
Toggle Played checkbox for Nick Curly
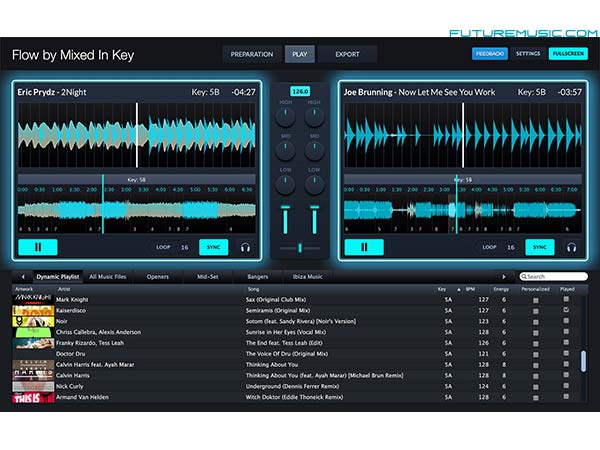click(x=566, y=386)
